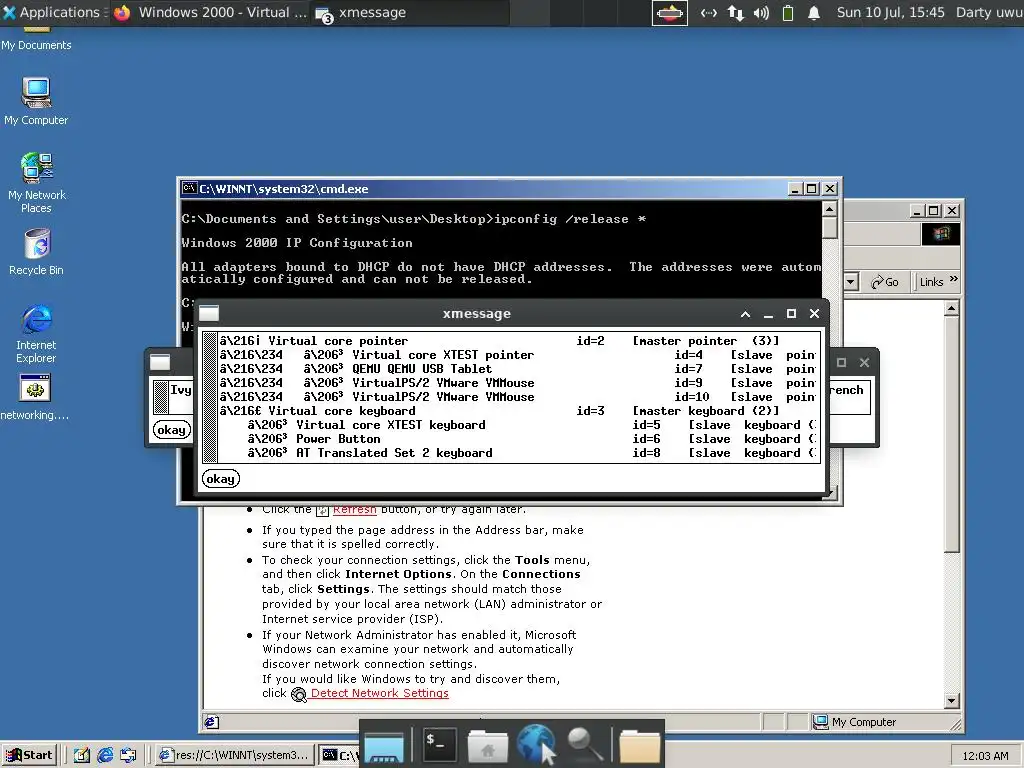
Task: Click the Detect Network Settings link
Action: click(379, 693)
